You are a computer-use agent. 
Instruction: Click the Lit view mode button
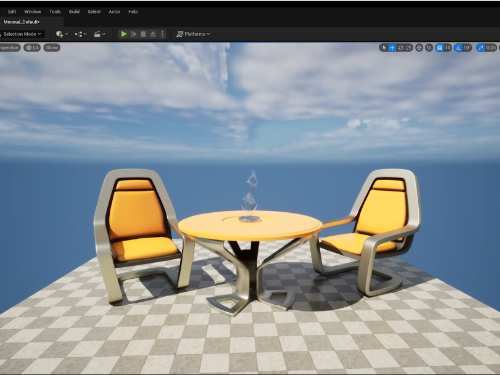32,48
